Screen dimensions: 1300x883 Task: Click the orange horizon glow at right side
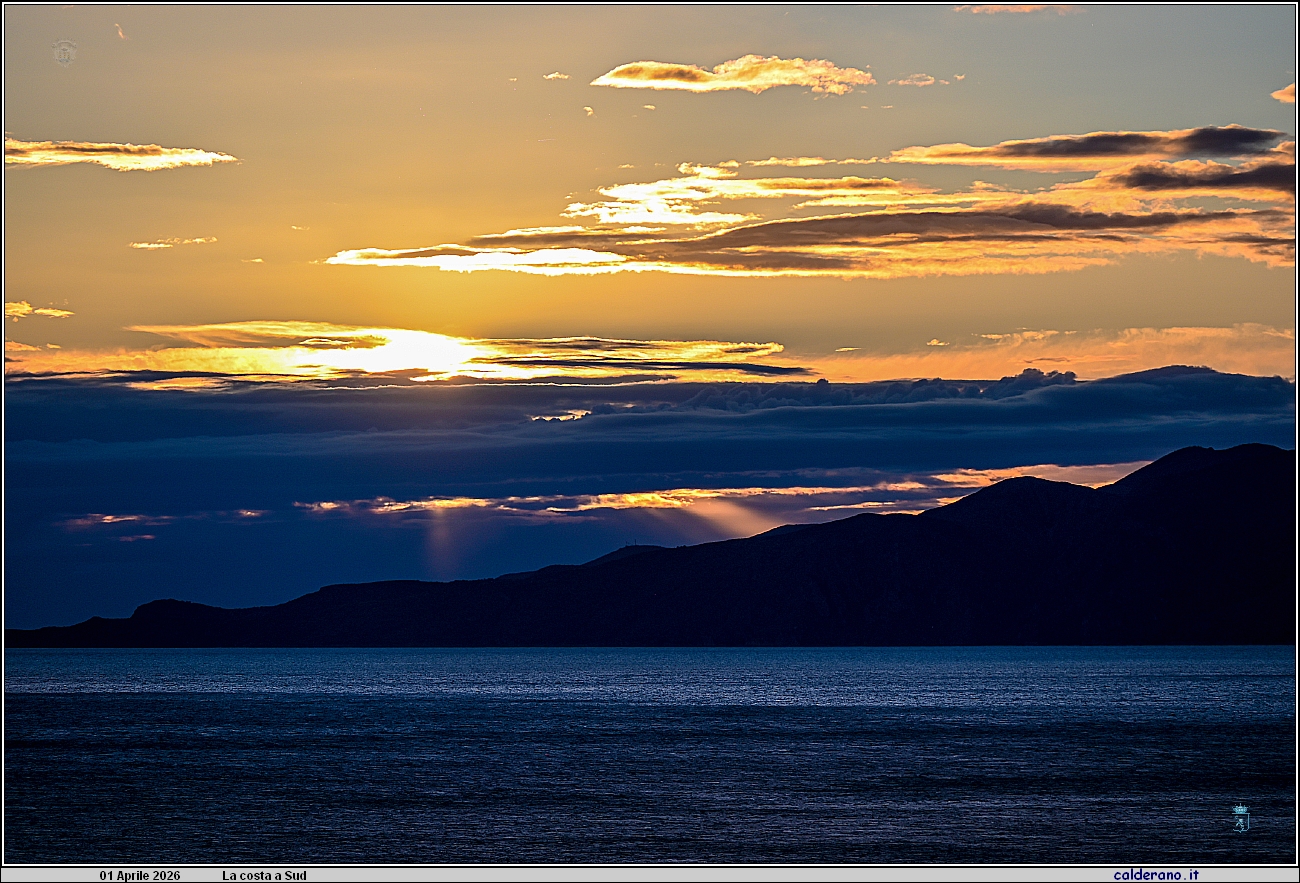click(x=1150, y=350)
